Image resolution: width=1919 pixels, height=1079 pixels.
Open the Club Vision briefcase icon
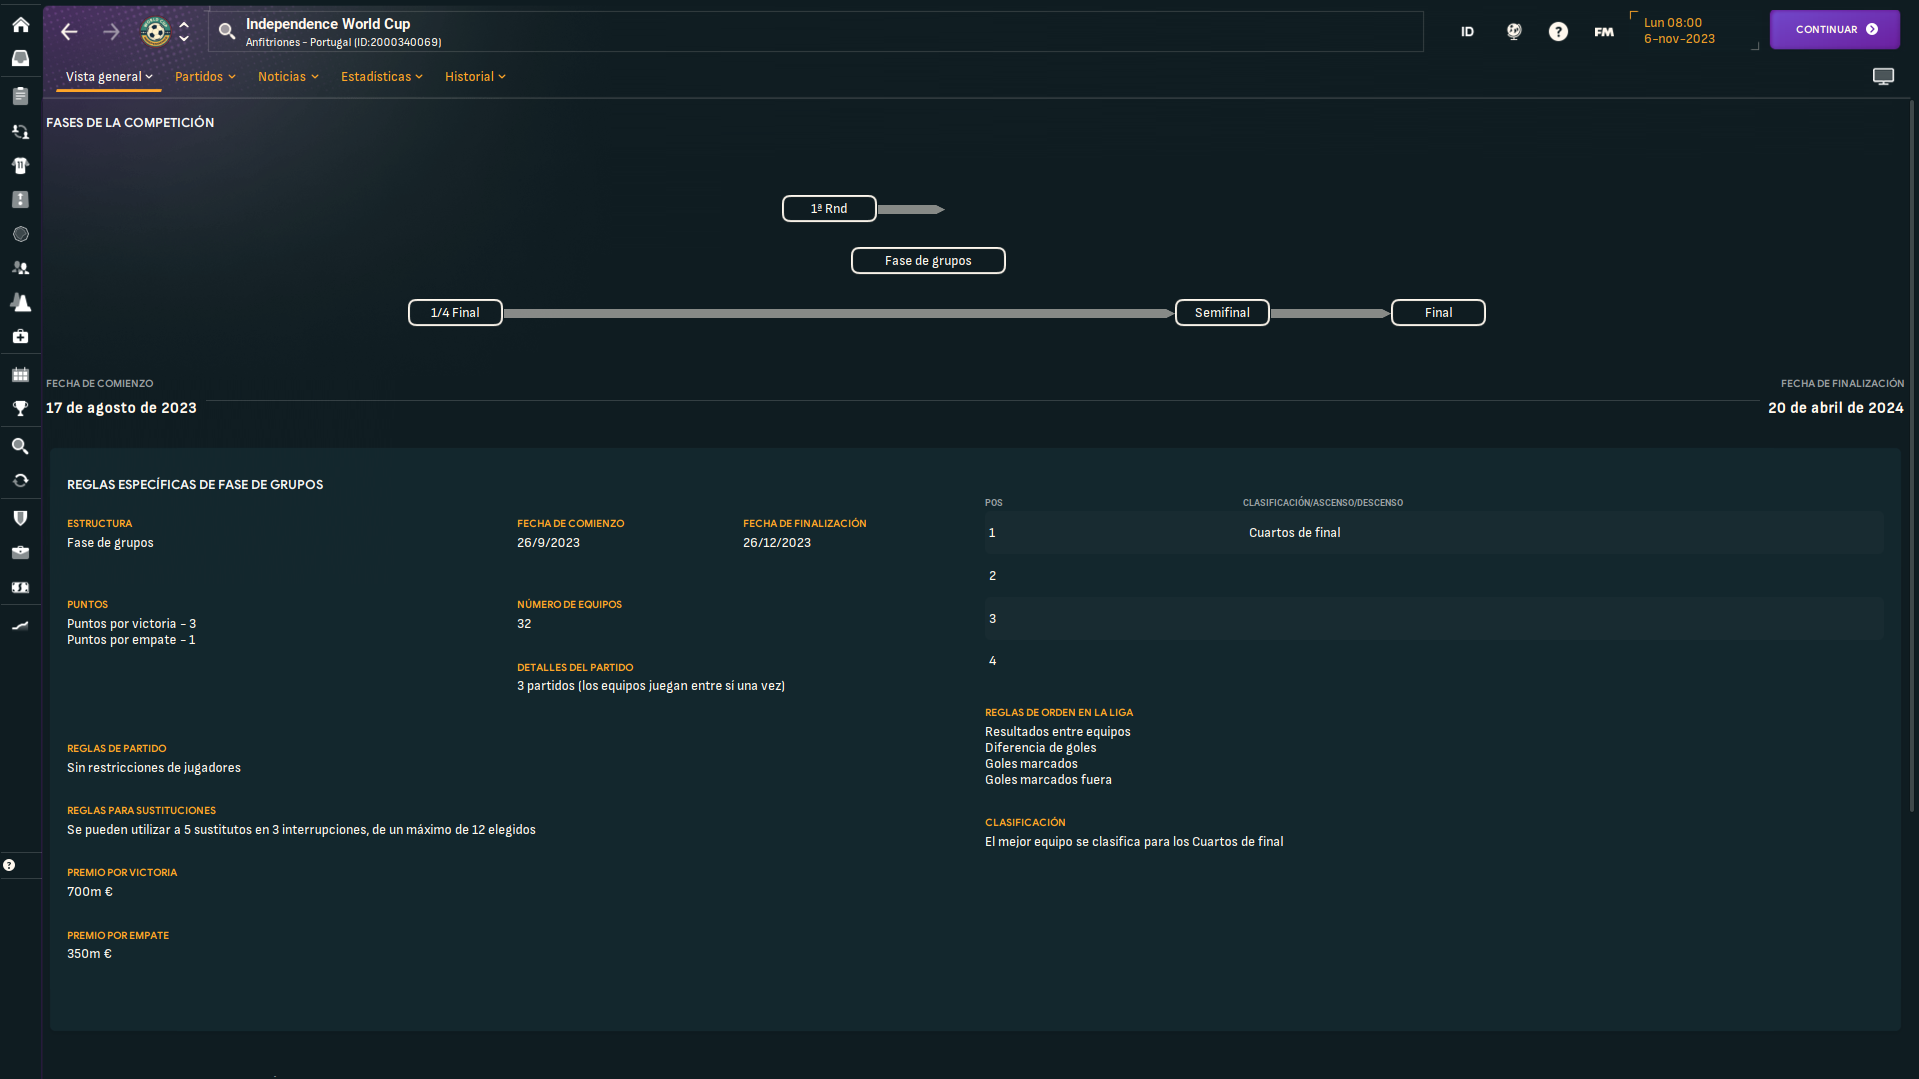[20, 552]
